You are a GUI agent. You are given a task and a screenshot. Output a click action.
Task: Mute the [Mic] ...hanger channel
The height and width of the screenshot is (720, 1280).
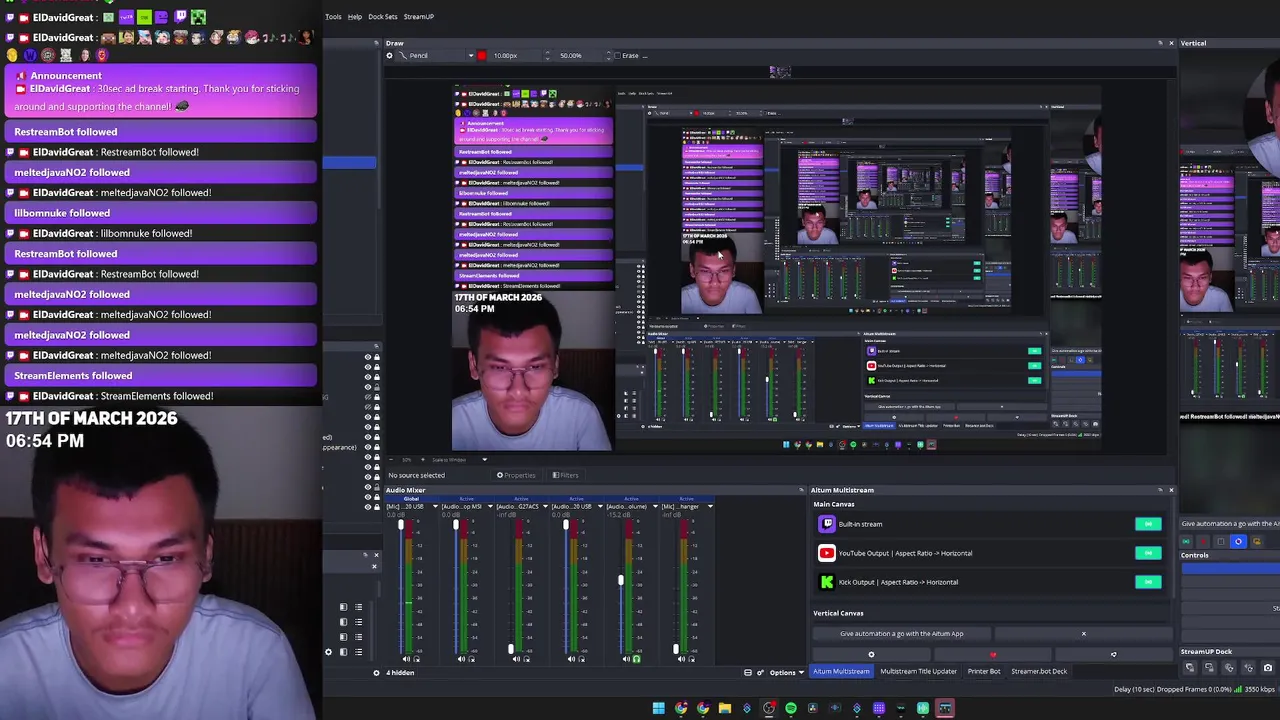(x=681, y=659)
